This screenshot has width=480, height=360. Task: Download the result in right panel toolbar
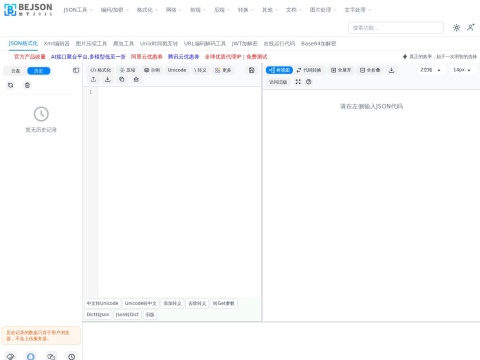(x=391, y=70)
